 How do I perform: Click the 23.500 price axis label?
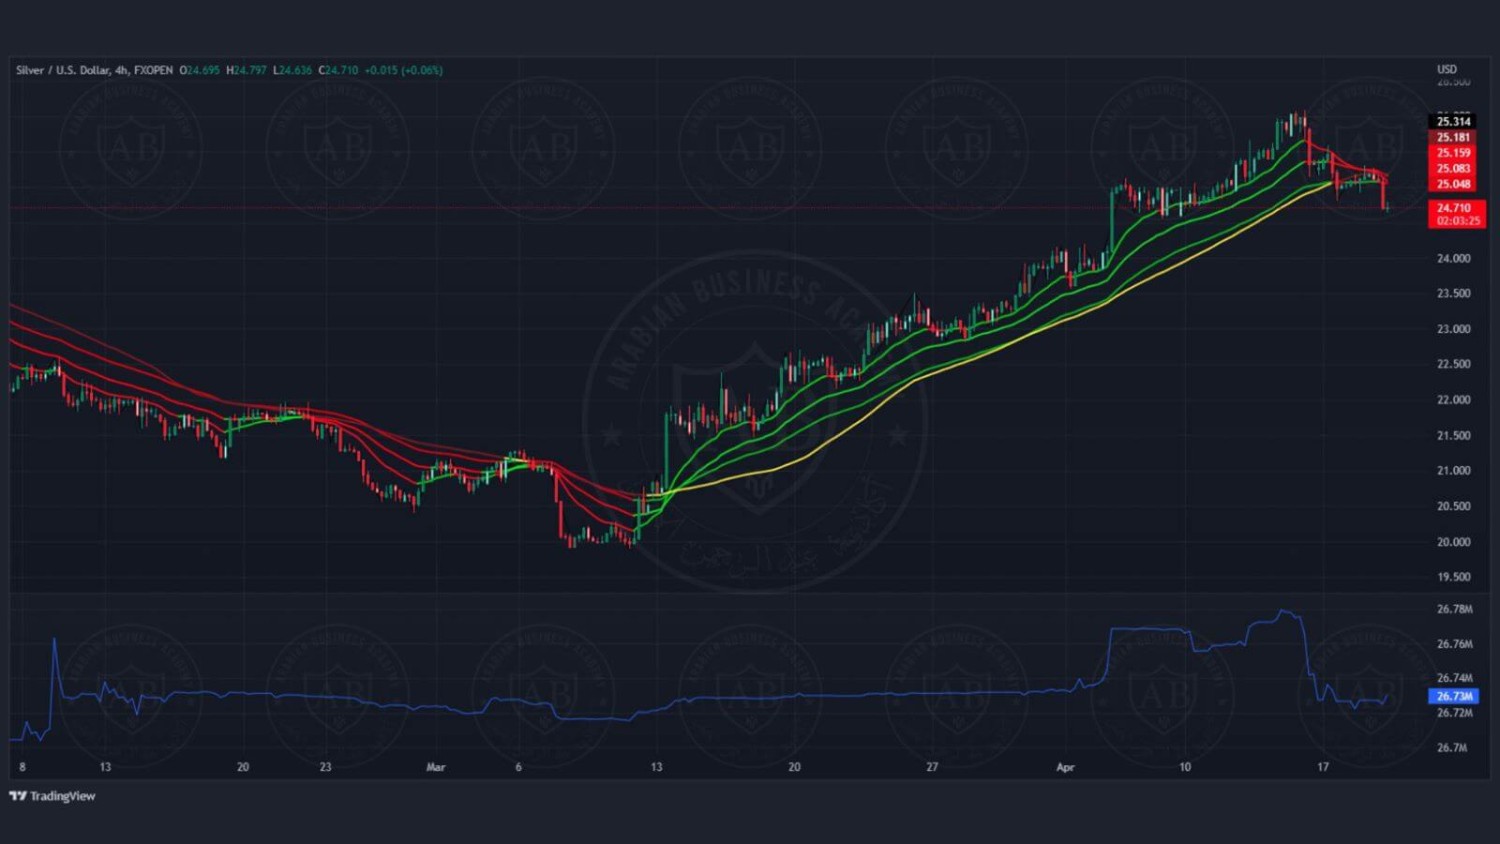(x=1453, y=293)
